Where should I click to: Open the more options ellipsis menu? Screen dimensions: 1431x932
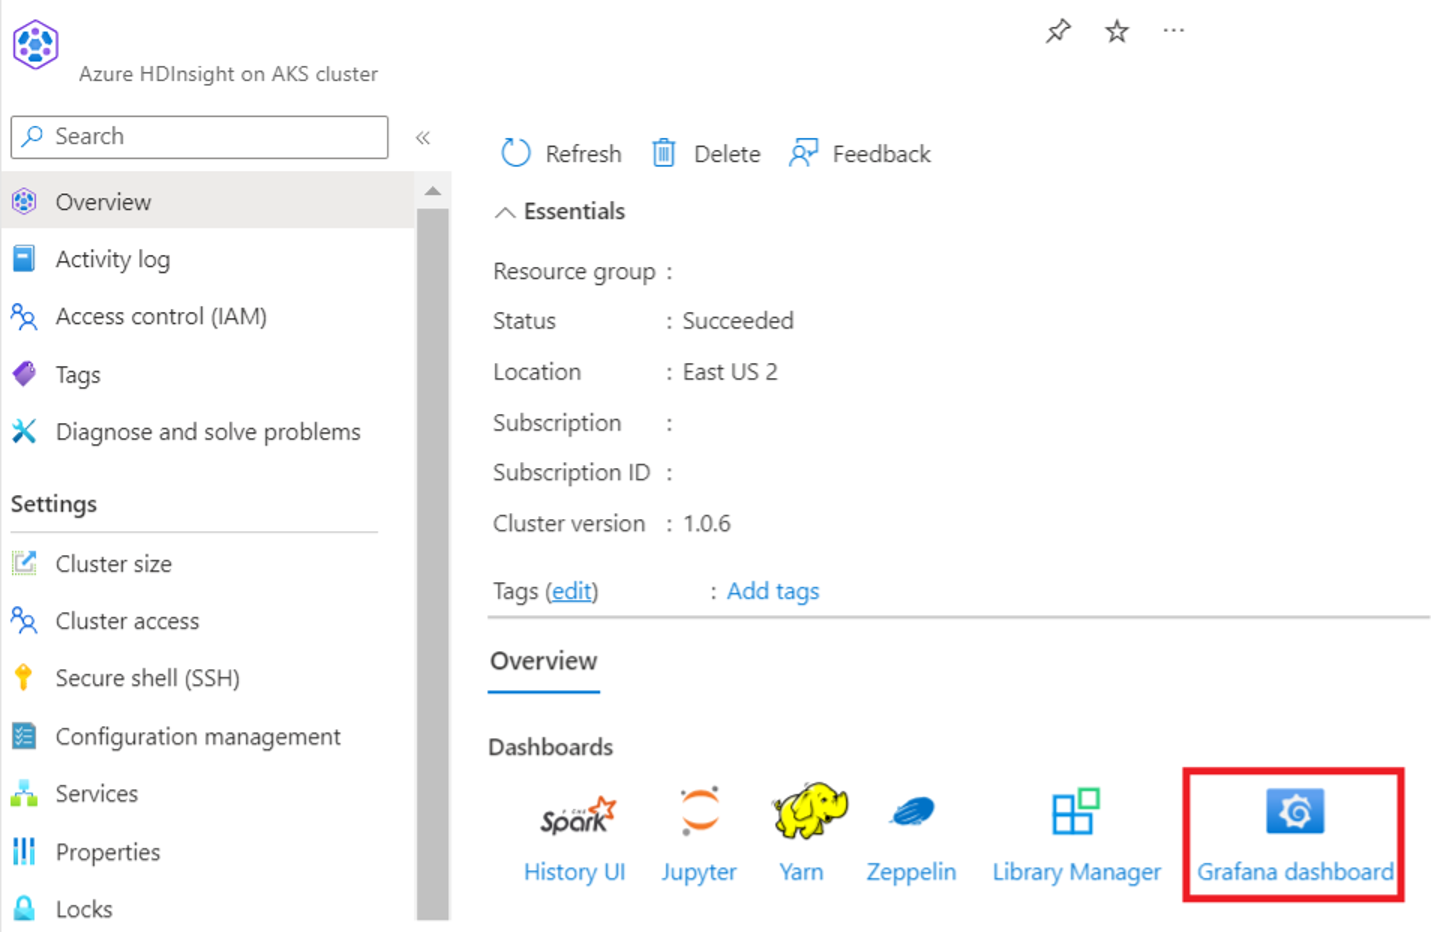(1173, 31)
